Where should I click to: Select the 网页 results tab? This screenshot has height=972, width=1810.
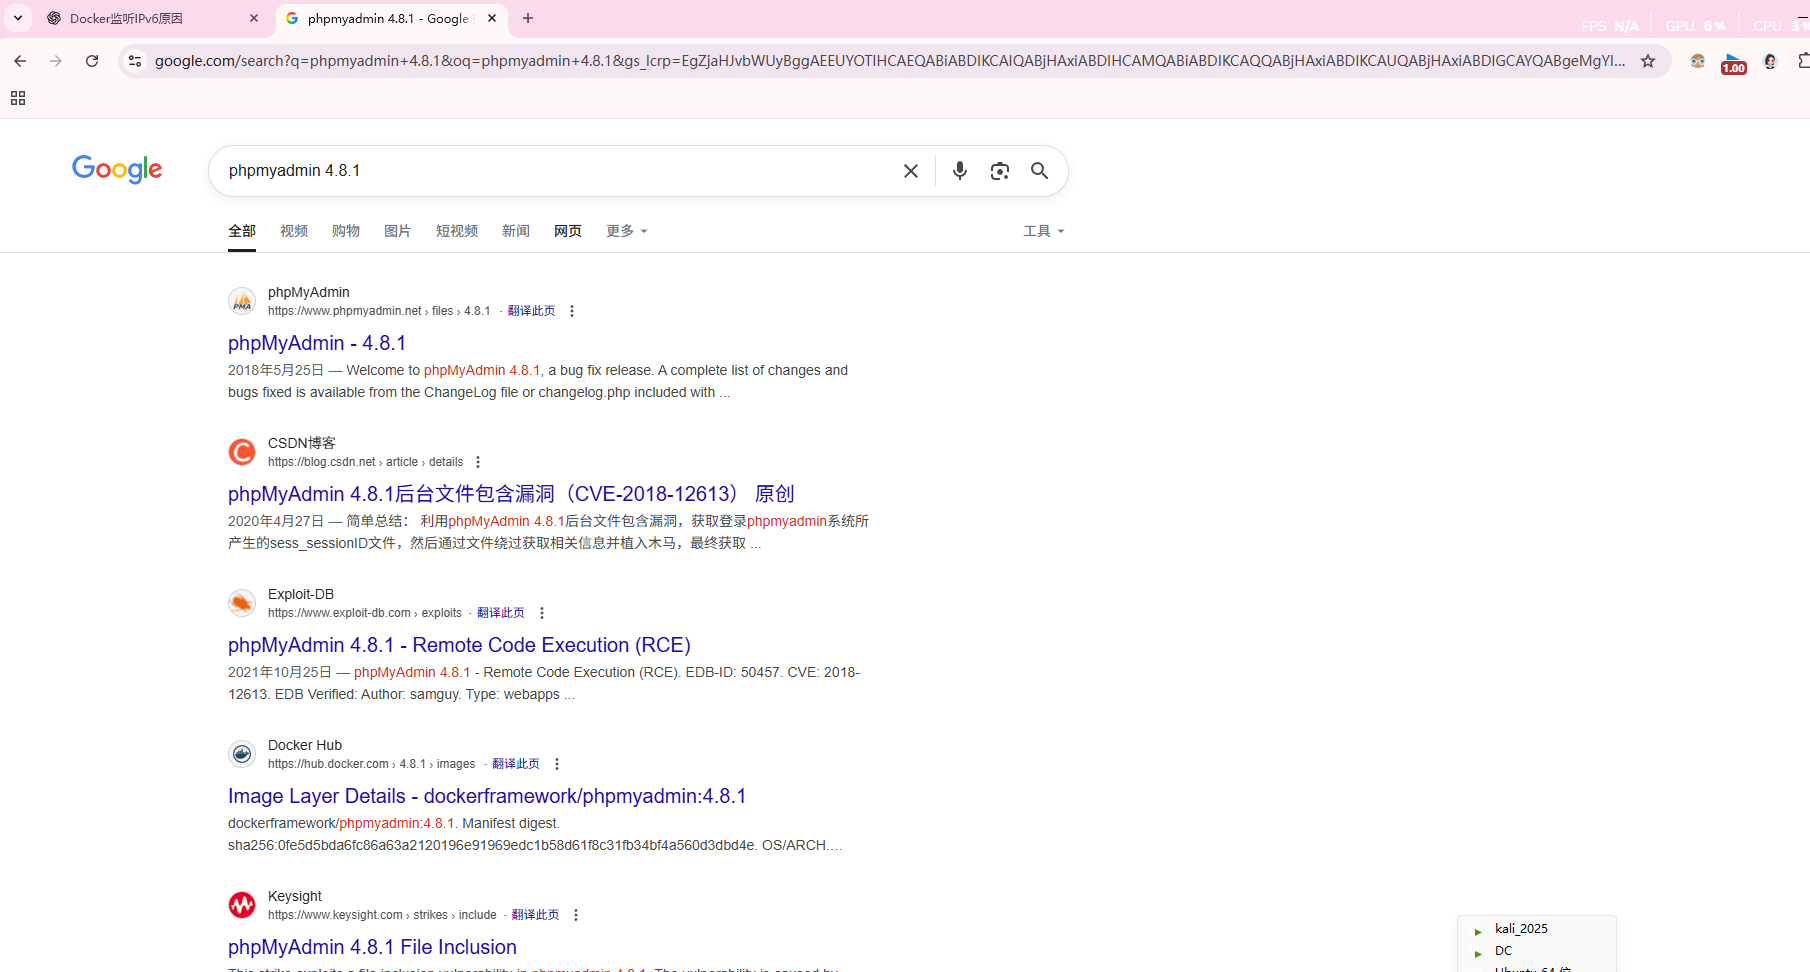(x=568, y=231)
